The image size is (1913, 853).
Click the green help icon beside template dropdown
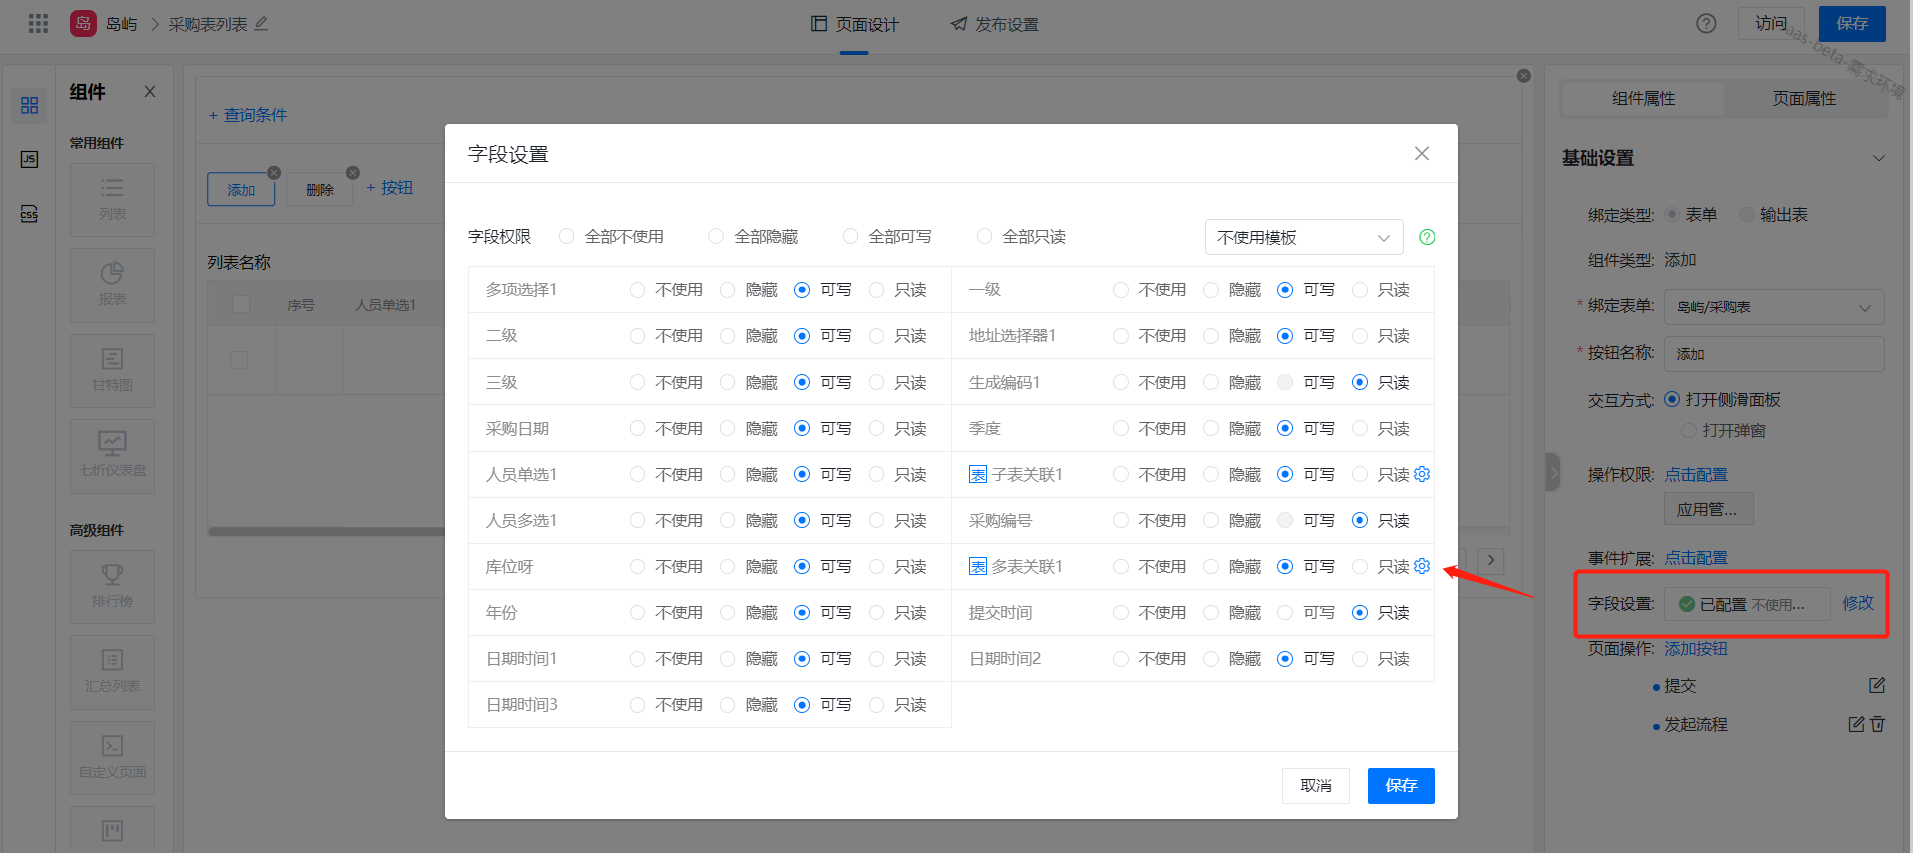1427,237
